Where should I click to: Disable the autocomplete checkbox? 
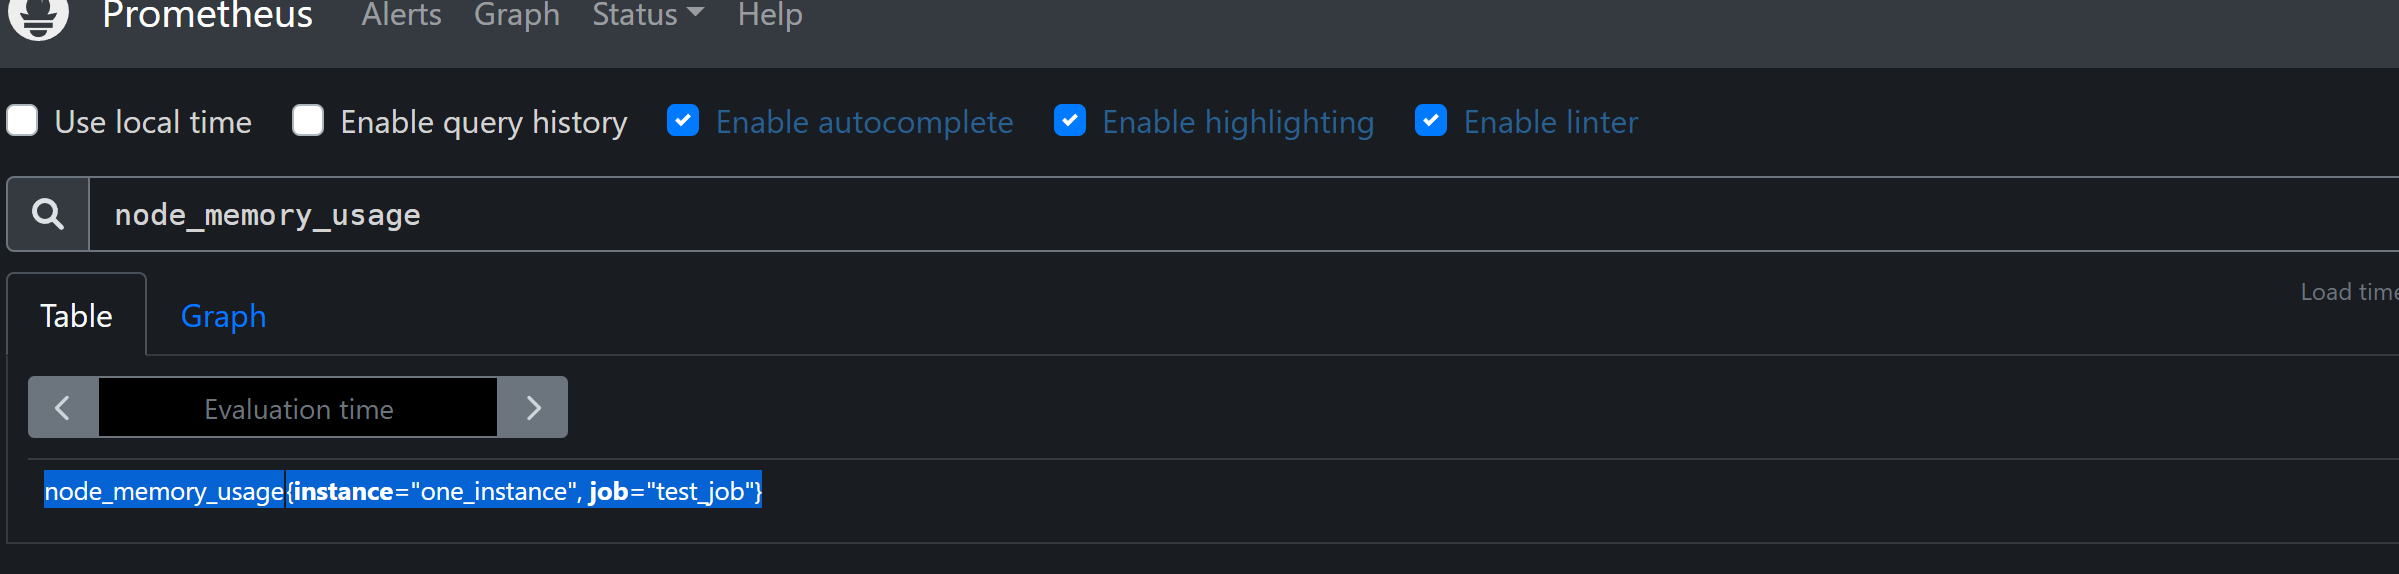683,121
